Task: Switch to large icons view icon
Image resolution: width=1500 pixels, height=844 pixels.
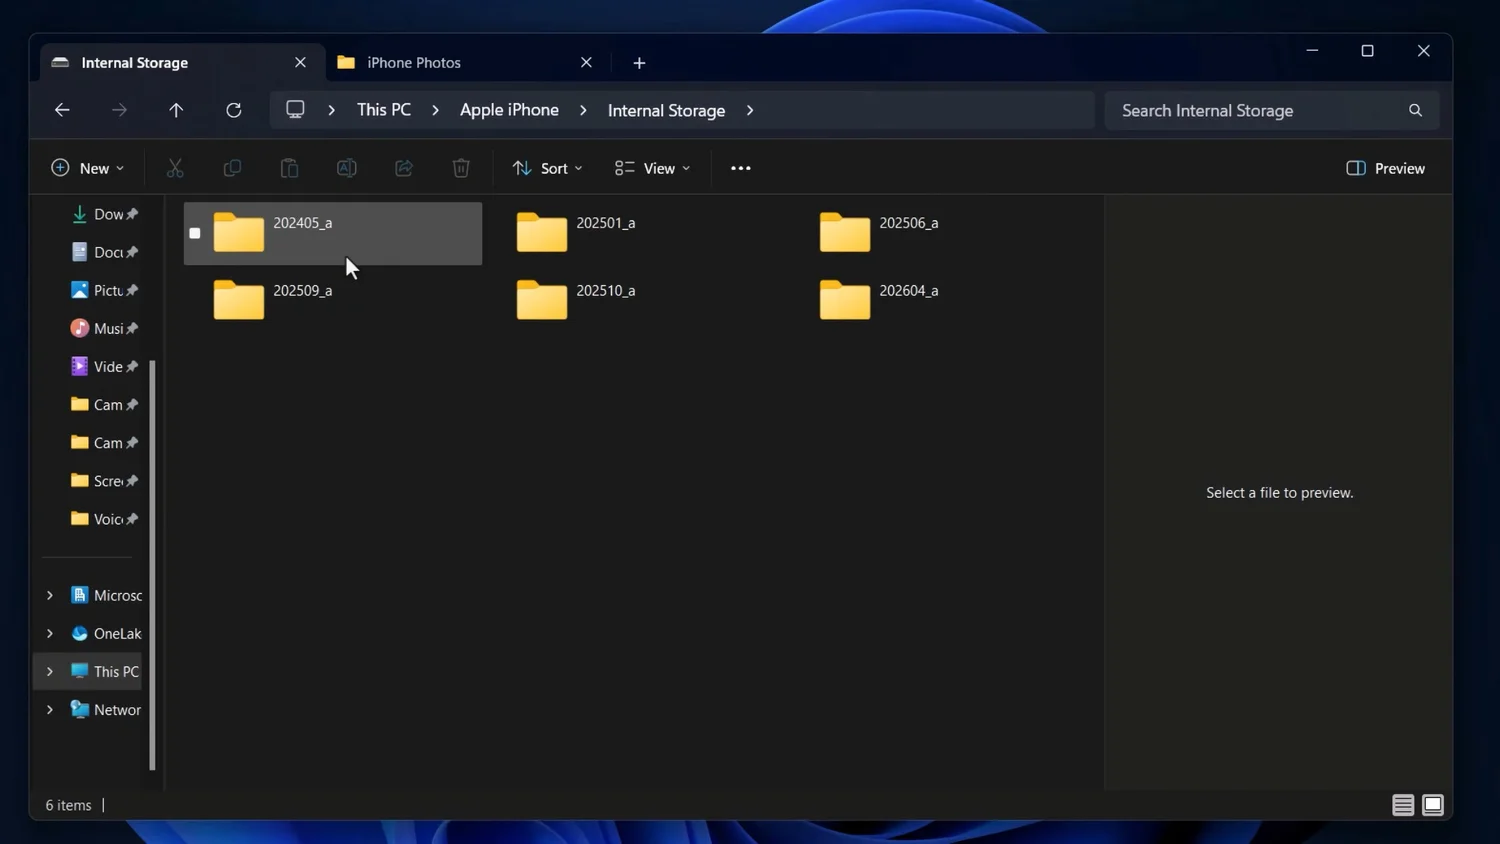Action: click(1433, 805)
